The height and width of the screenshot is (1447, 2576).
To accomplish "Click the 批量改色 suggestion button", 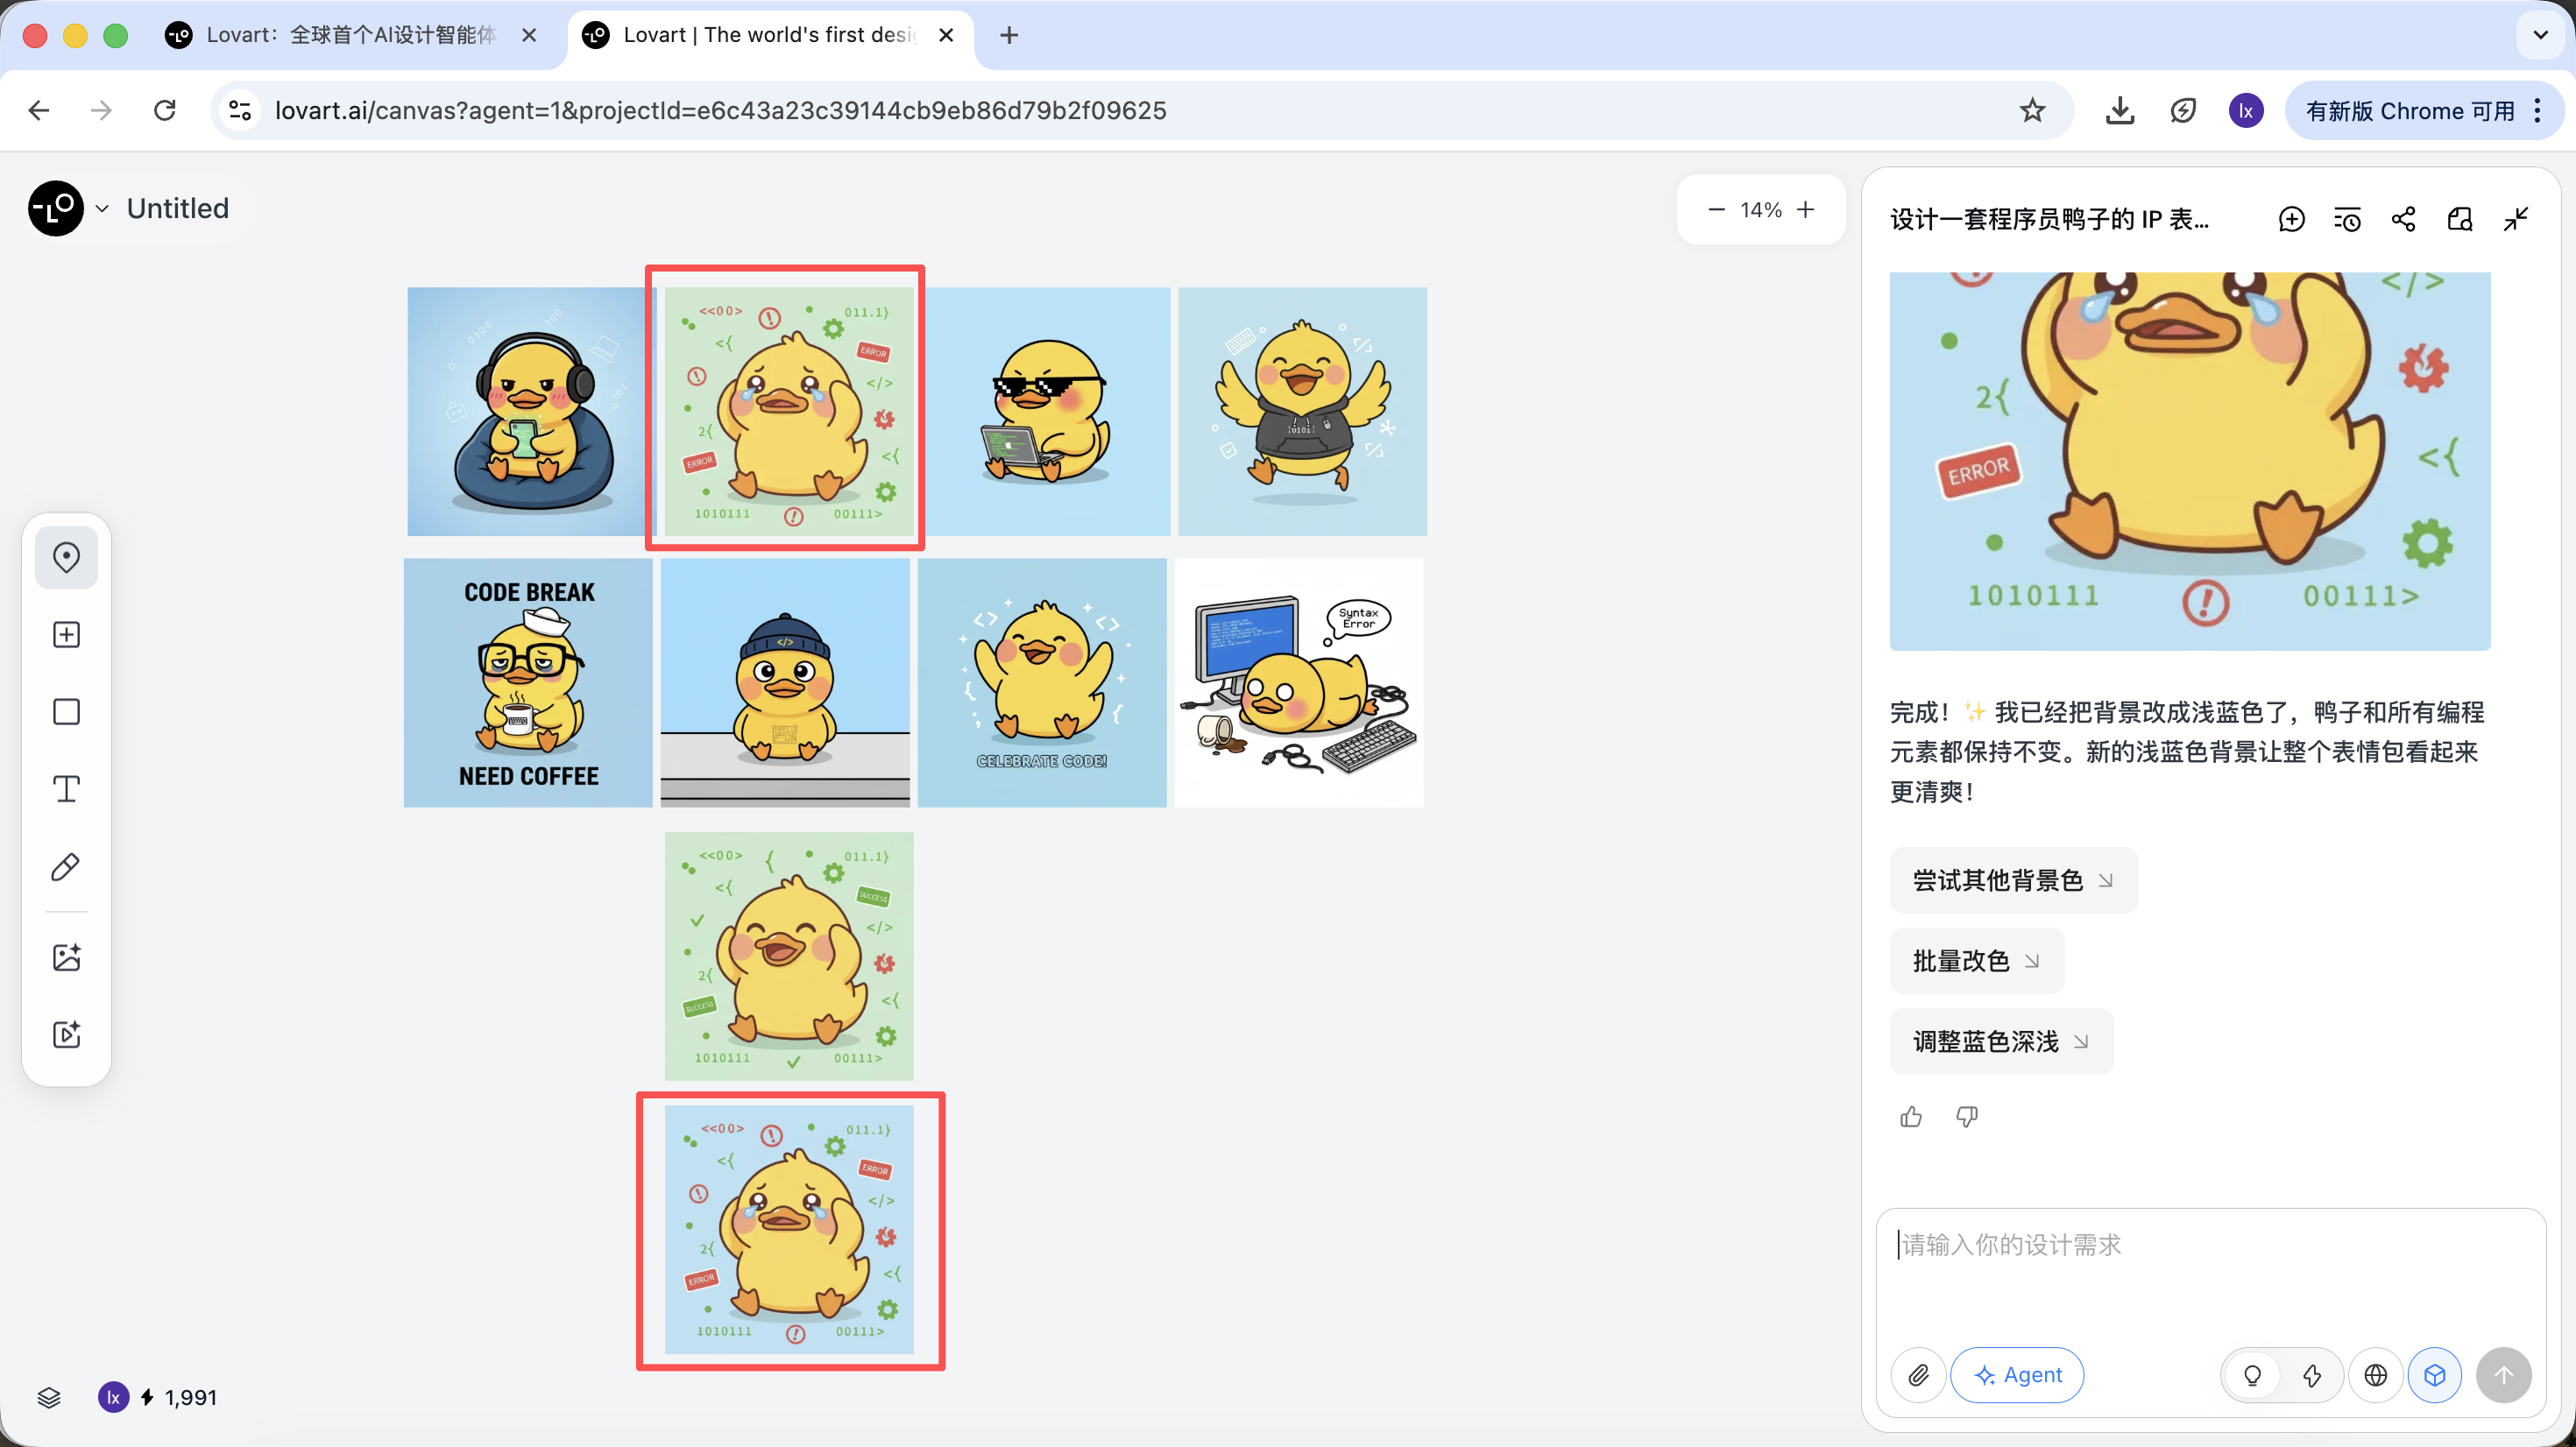I will tap(1975, 961).
